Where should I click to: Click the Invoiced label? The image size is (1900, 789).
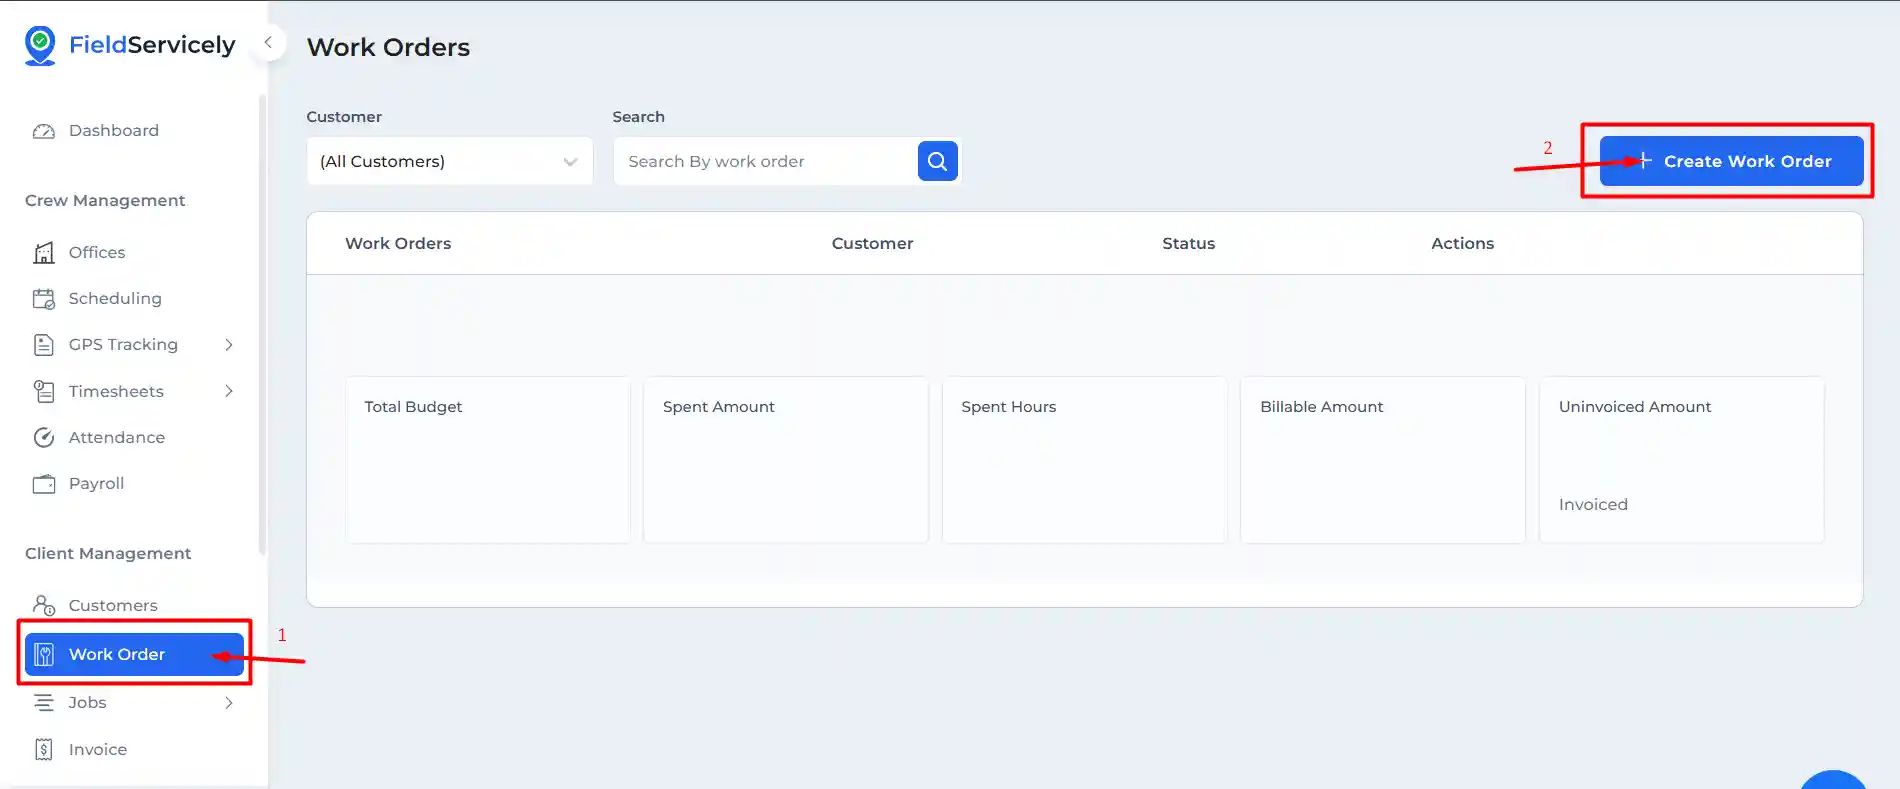[1593, 505]
